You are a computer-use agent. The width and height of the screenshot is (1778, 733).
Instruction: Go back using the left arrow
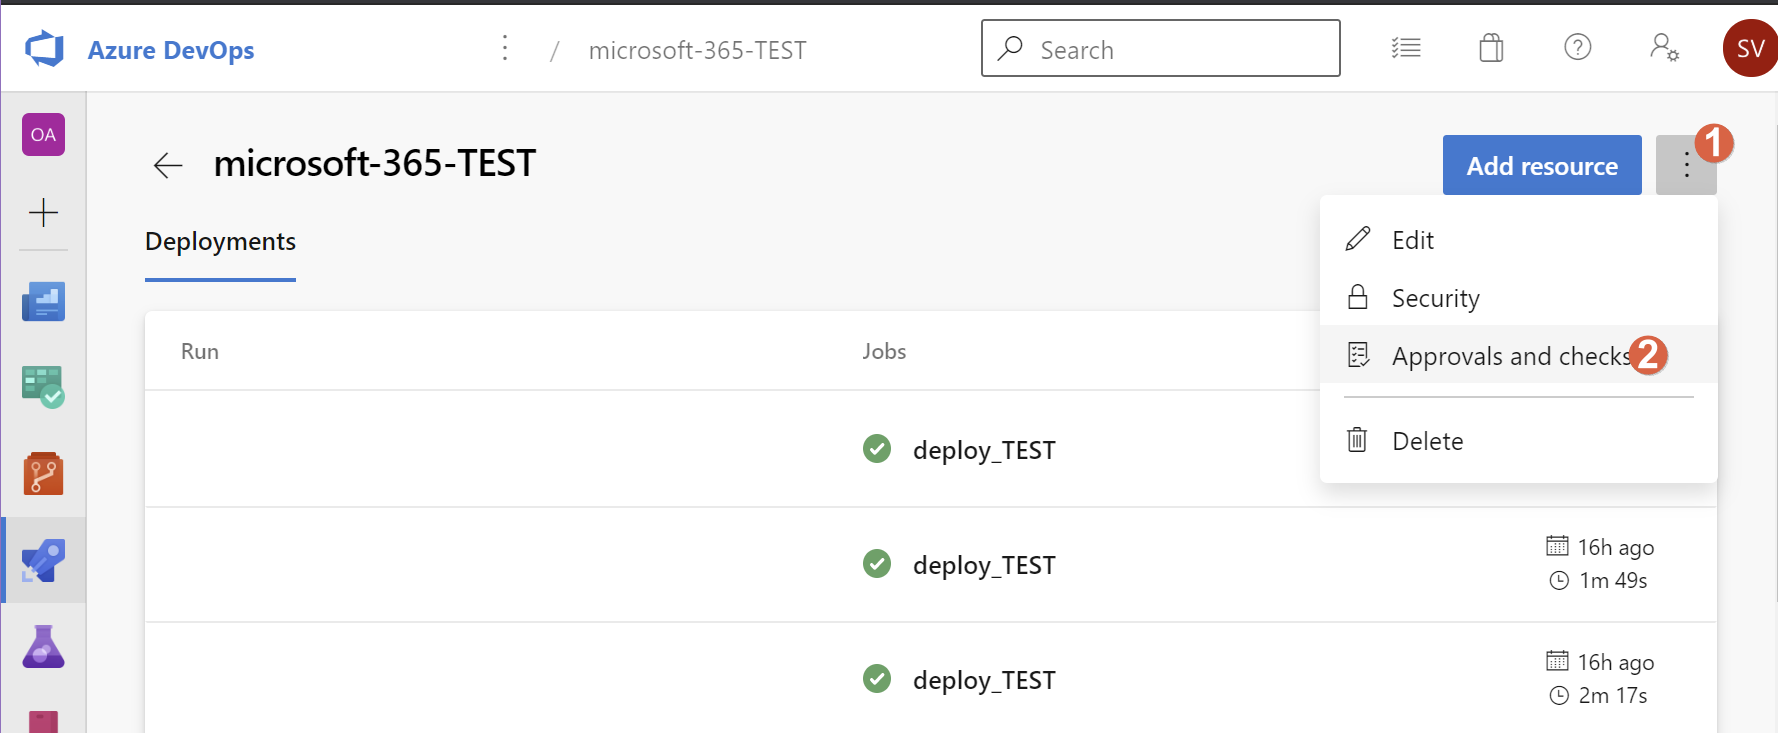click(168, 165)
